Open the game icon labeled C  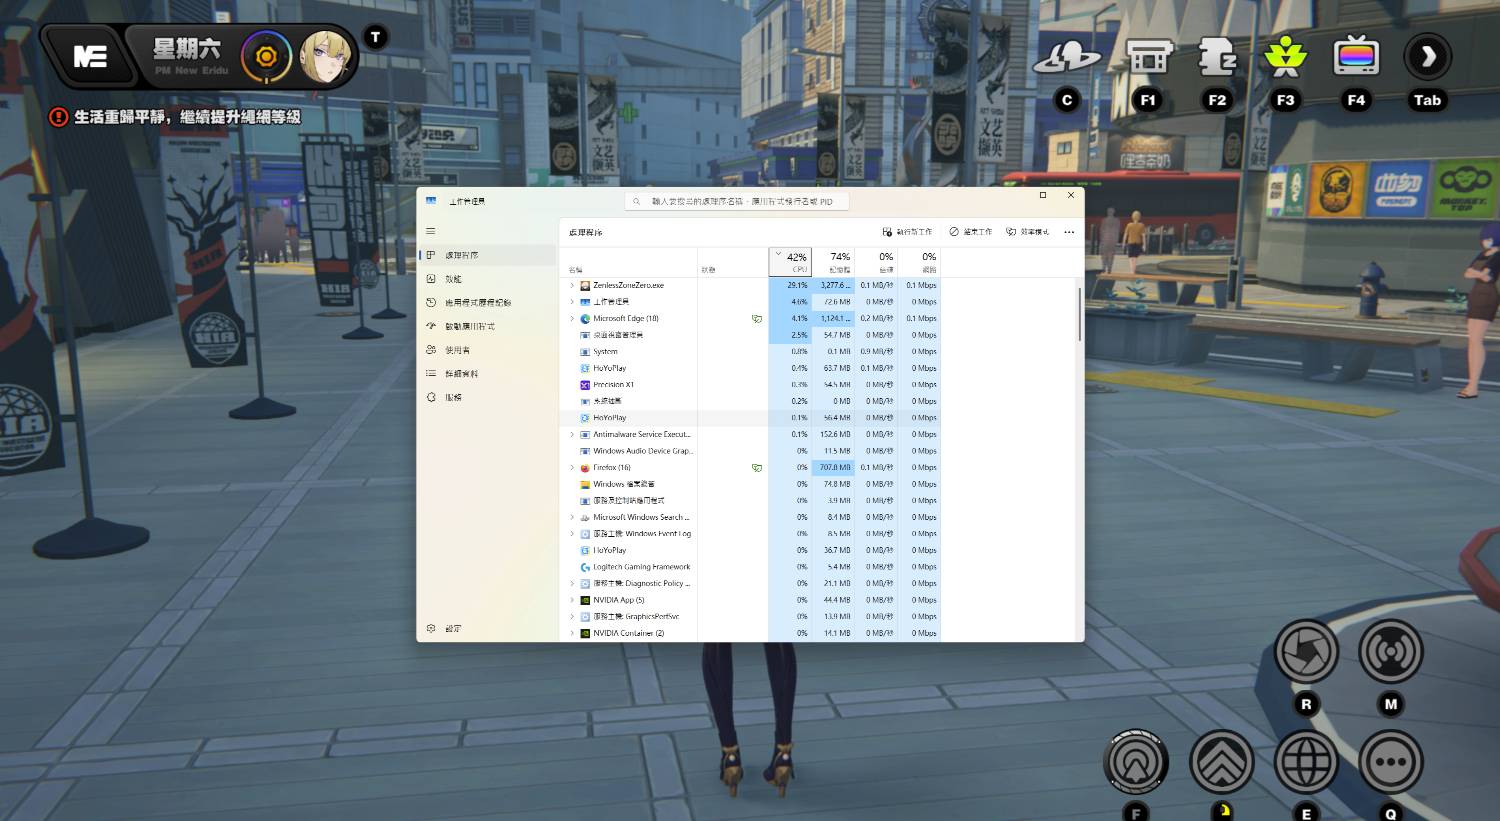tap(1067, 58)
